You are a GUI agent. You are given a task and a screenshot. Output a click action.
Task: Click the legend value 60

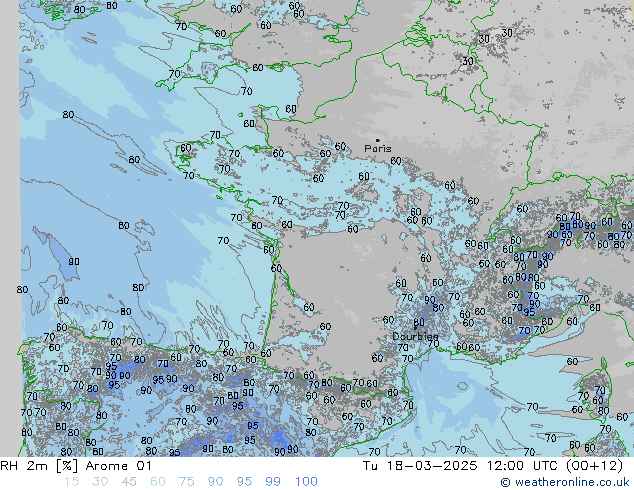158,482
